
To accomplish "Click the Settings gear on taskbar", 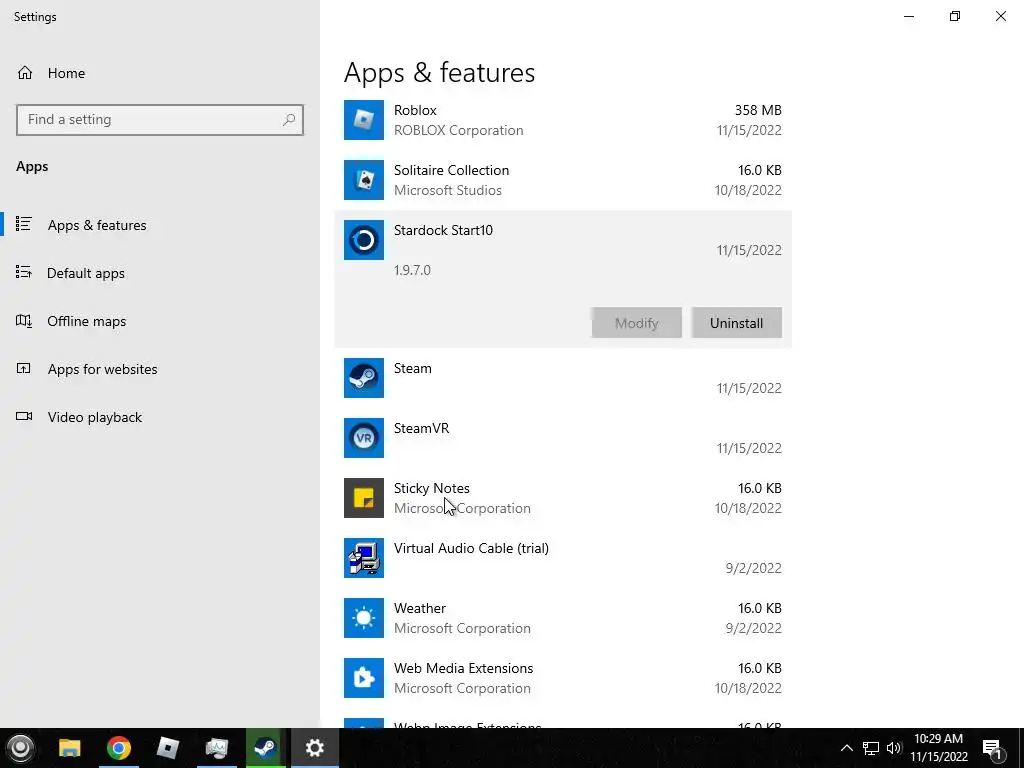I will [x=315, y=748].
